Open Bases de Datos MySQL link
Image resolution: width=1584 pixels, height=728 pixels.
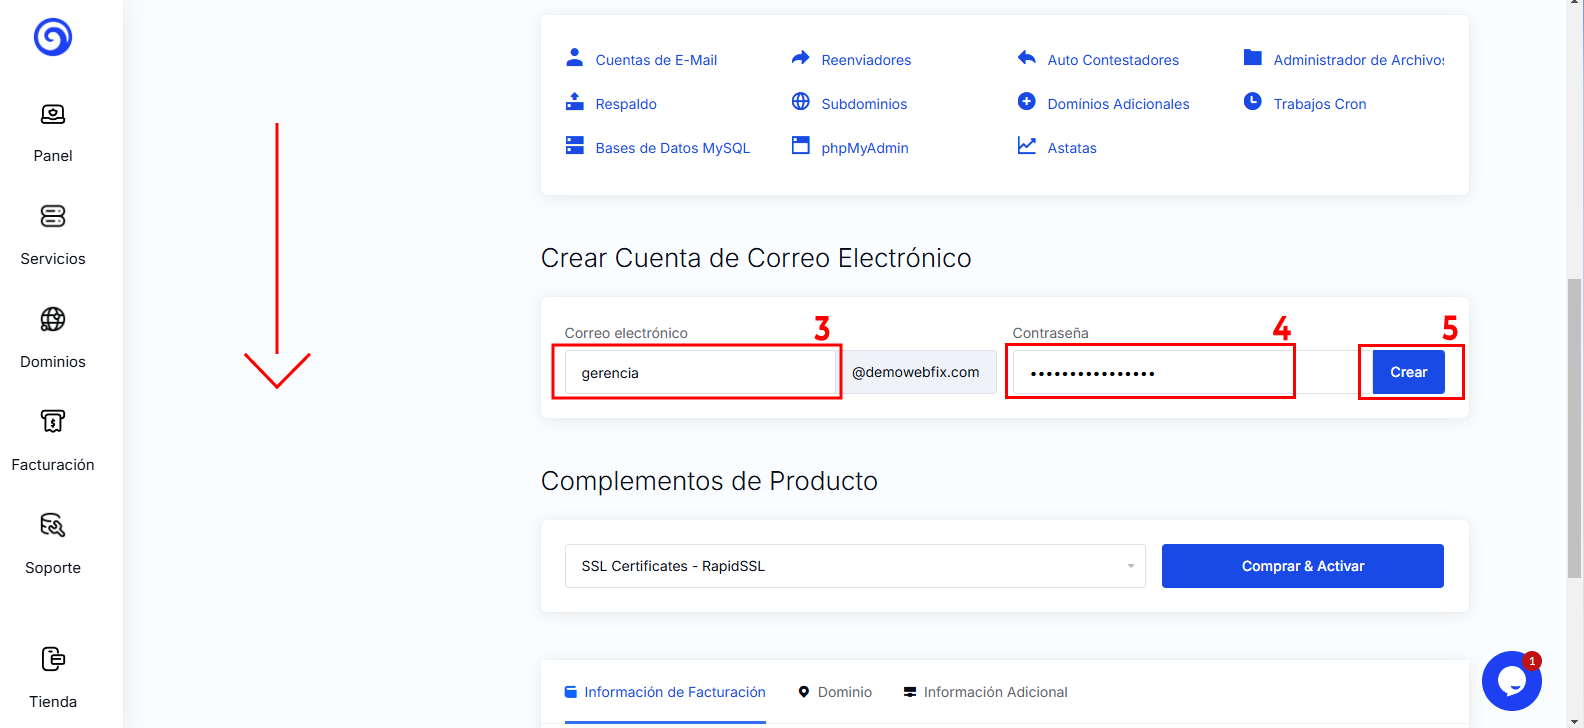[x=672, y=148]
